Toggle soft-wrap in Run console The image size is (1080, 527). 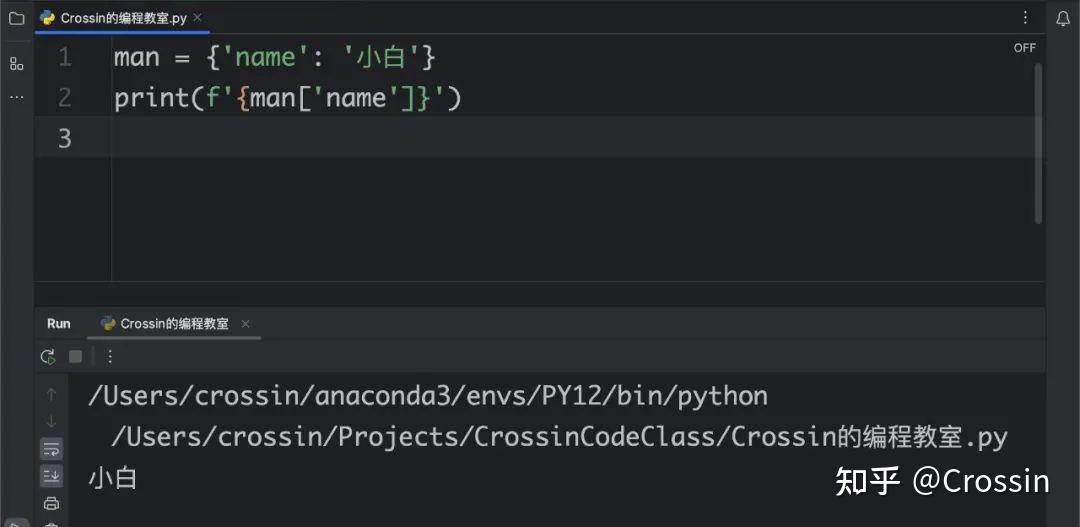51,449
